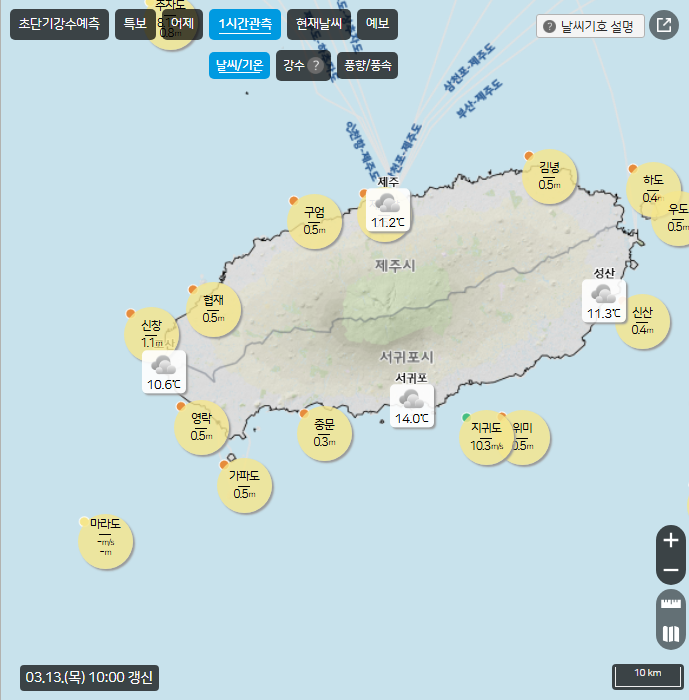Screen dimensions: 689x700
Task: Click the 03.13.(목) 10:00 갱신 update timestamp
Action: point(89,678)
